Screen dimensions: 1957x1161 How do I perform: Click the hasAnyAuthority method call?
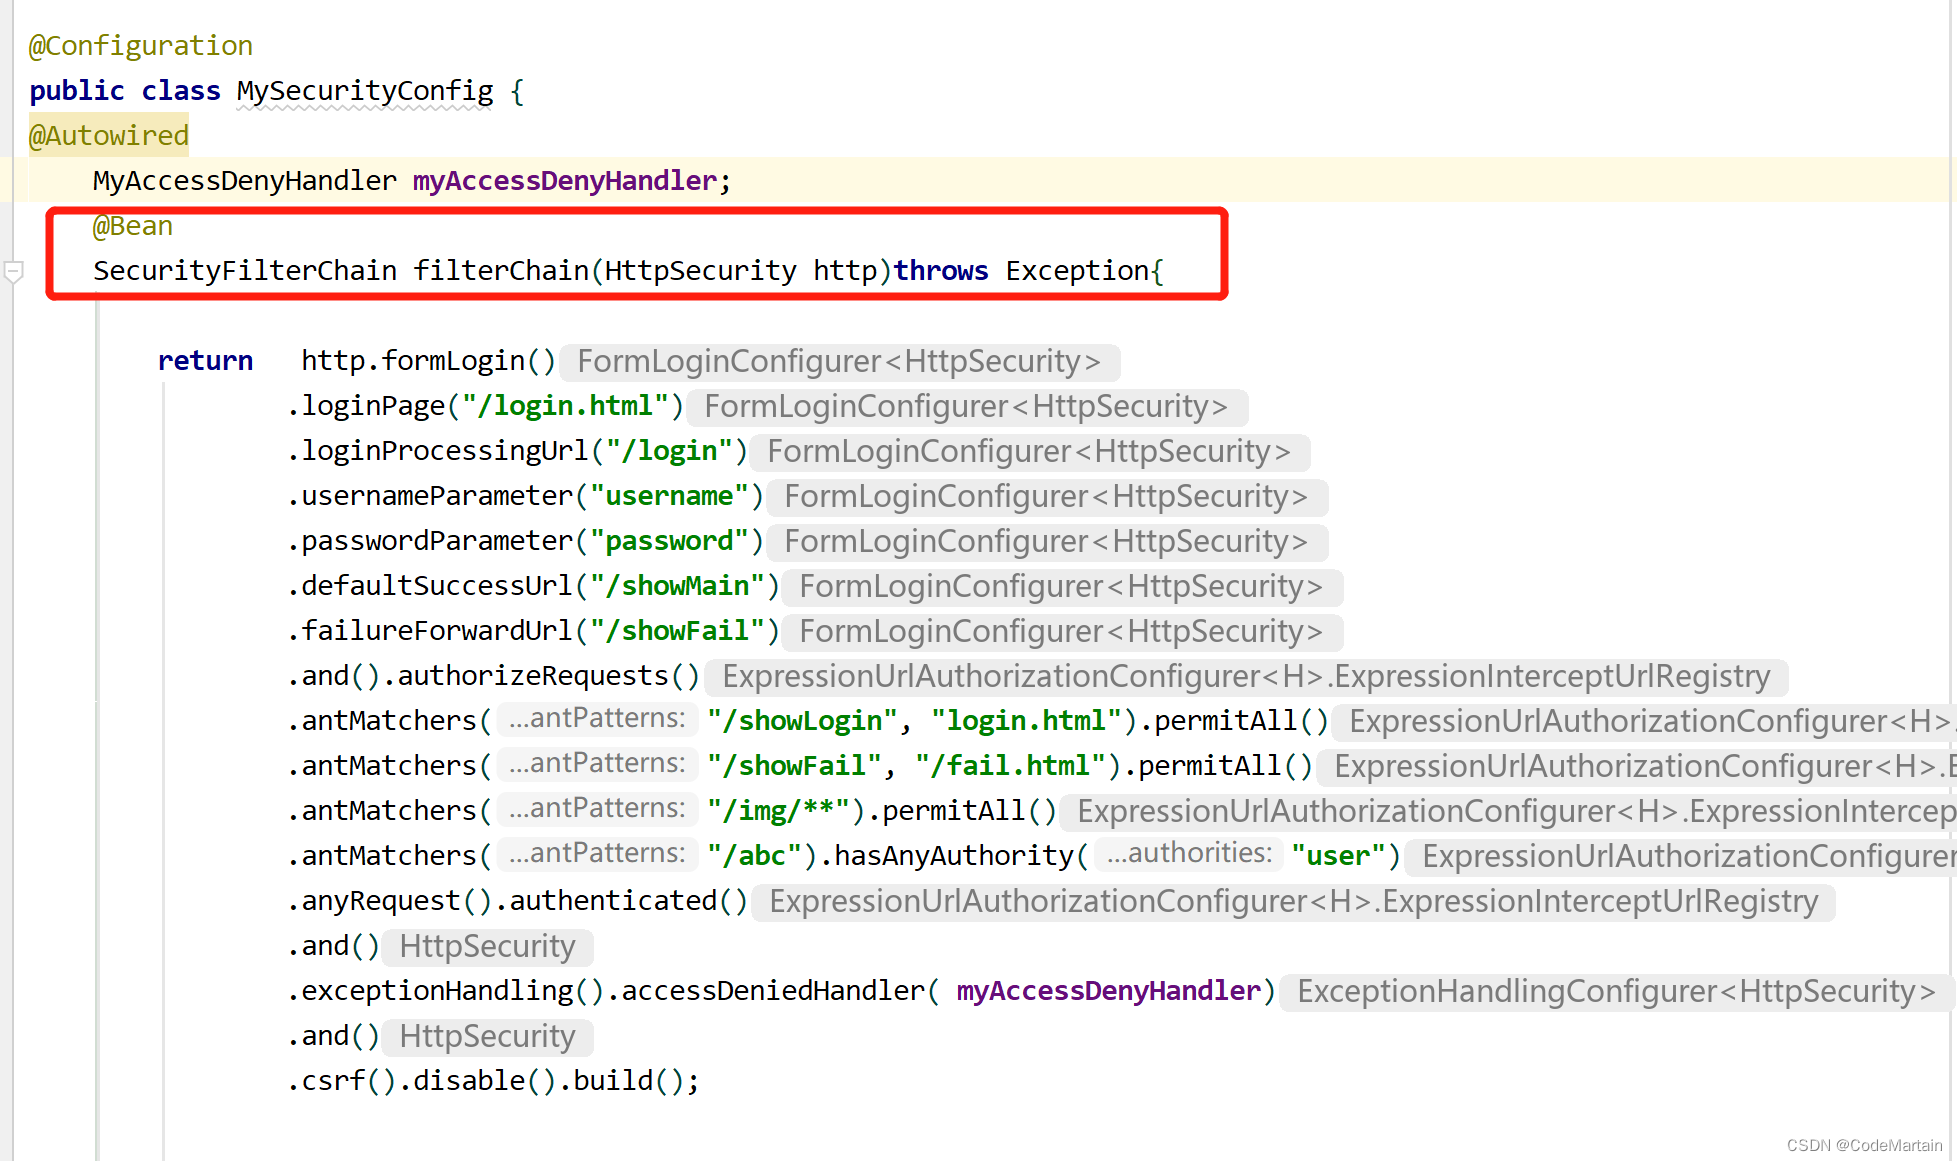[955, 856]
